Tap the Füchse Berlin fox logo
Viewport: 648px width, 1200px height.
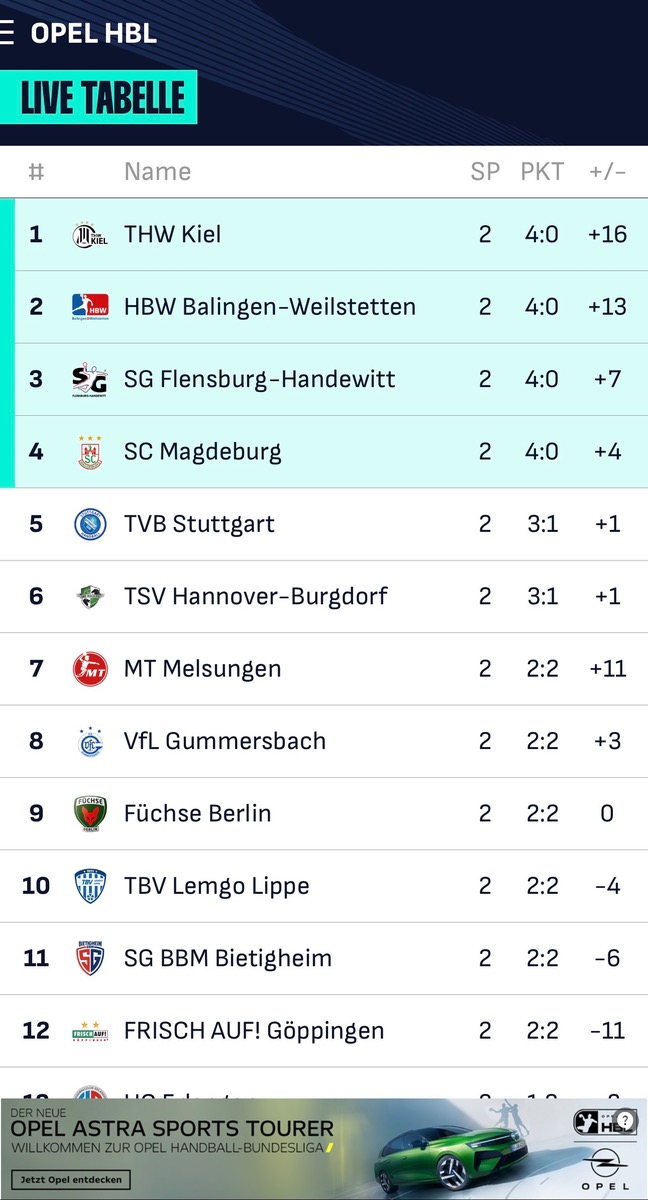coord(90,813)
